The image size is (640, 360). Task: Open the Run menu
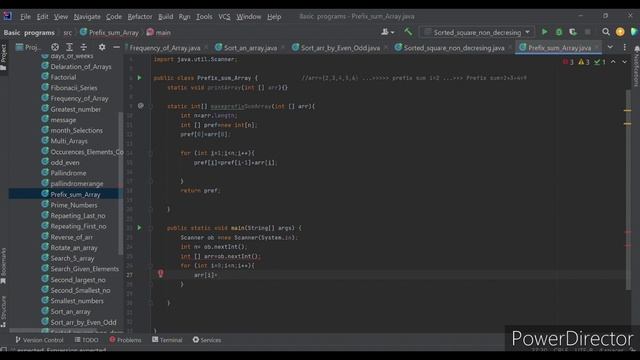coord(184,17)
